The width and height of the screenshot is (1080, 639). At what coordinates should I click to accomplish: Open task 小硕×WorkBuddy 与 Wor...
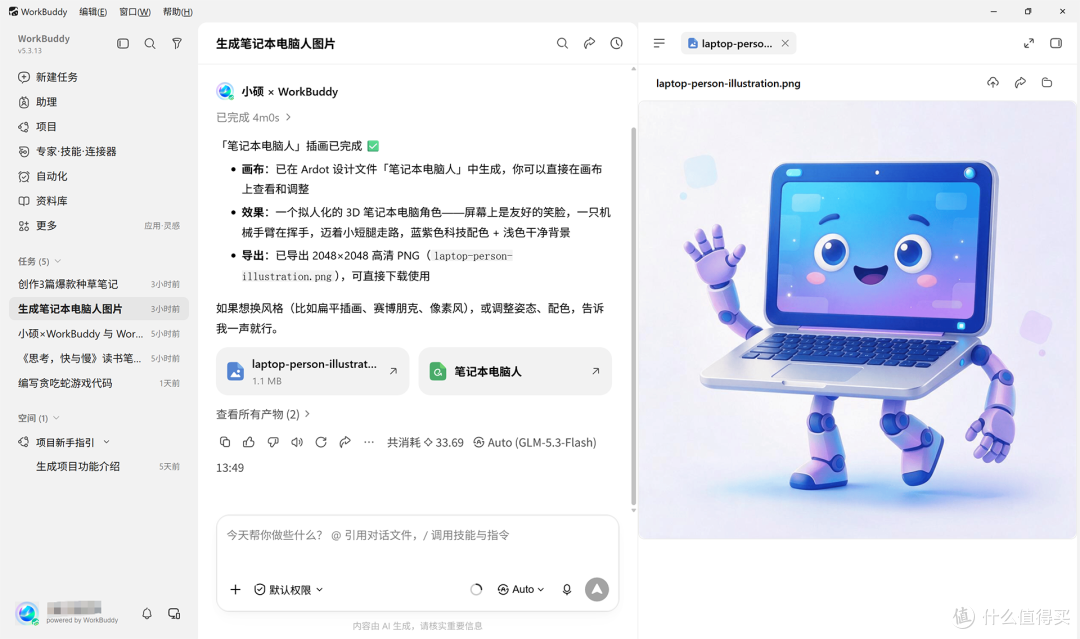pos(98,334)
